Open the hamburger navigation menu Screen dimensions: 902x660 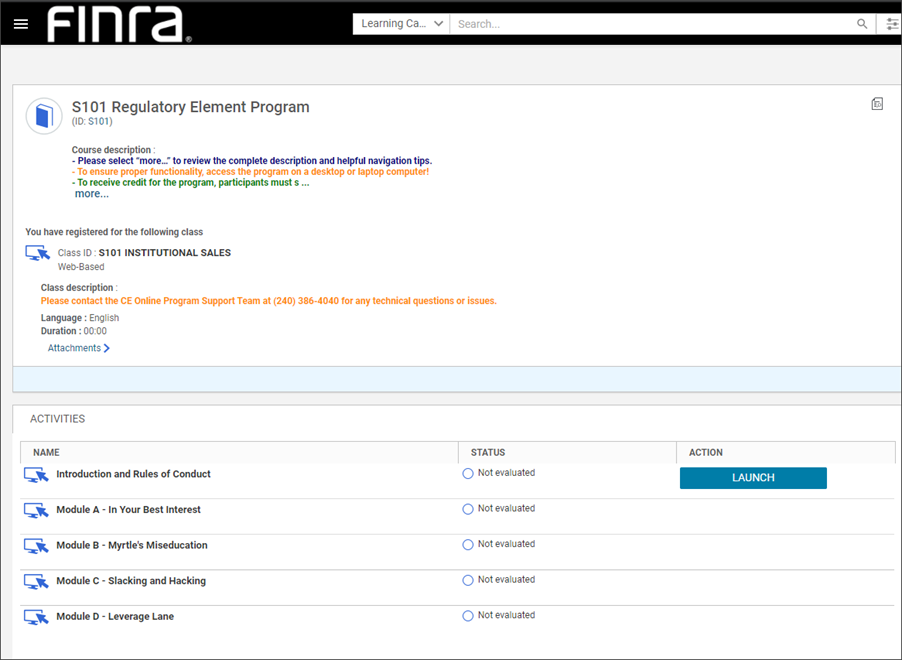tap(21, 24)
